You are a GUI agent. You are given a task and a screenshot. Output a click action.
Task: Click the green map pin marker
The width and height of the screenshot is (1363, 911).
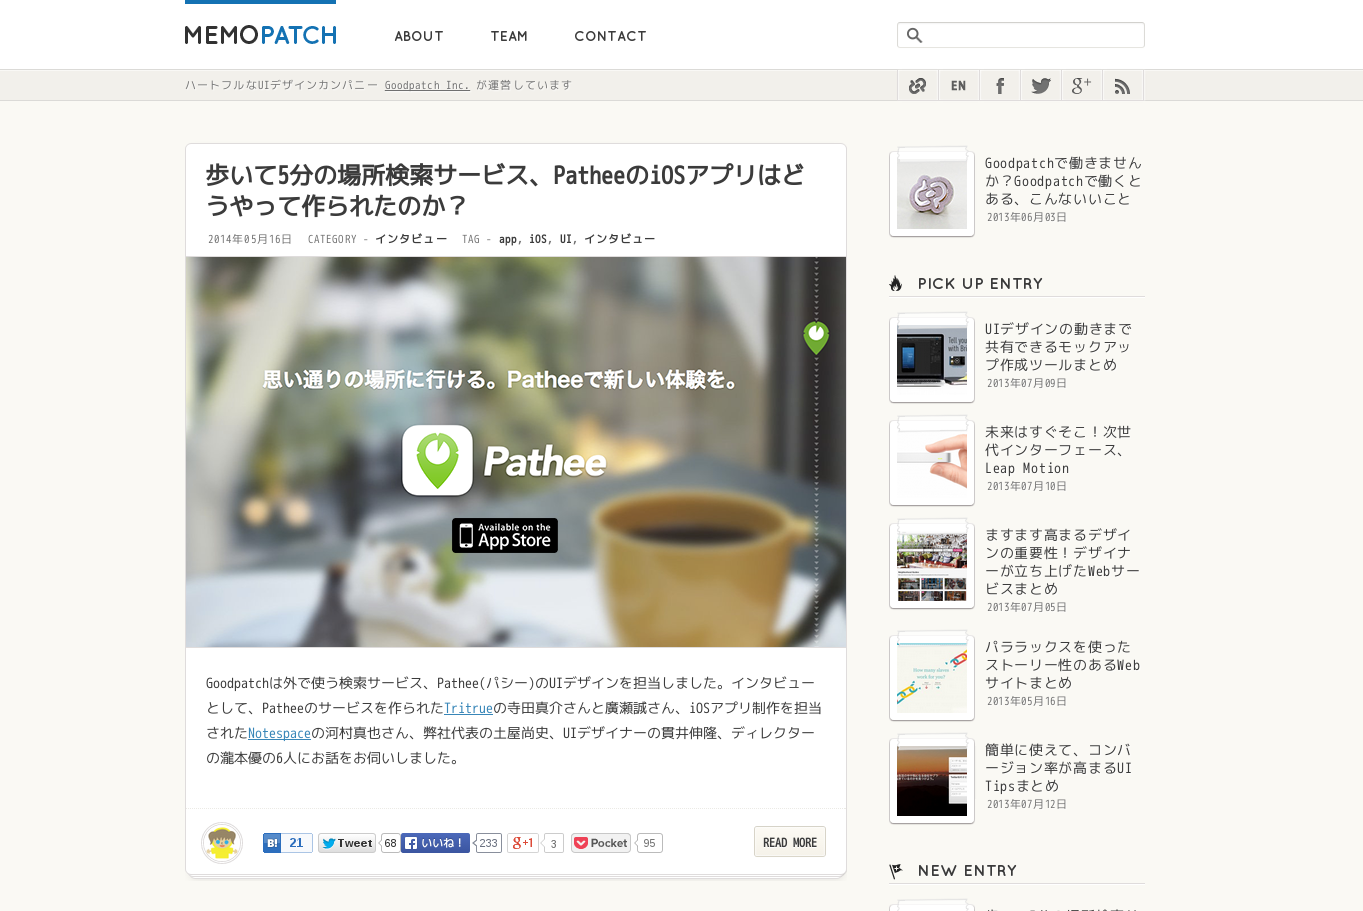tap(816, 337)
